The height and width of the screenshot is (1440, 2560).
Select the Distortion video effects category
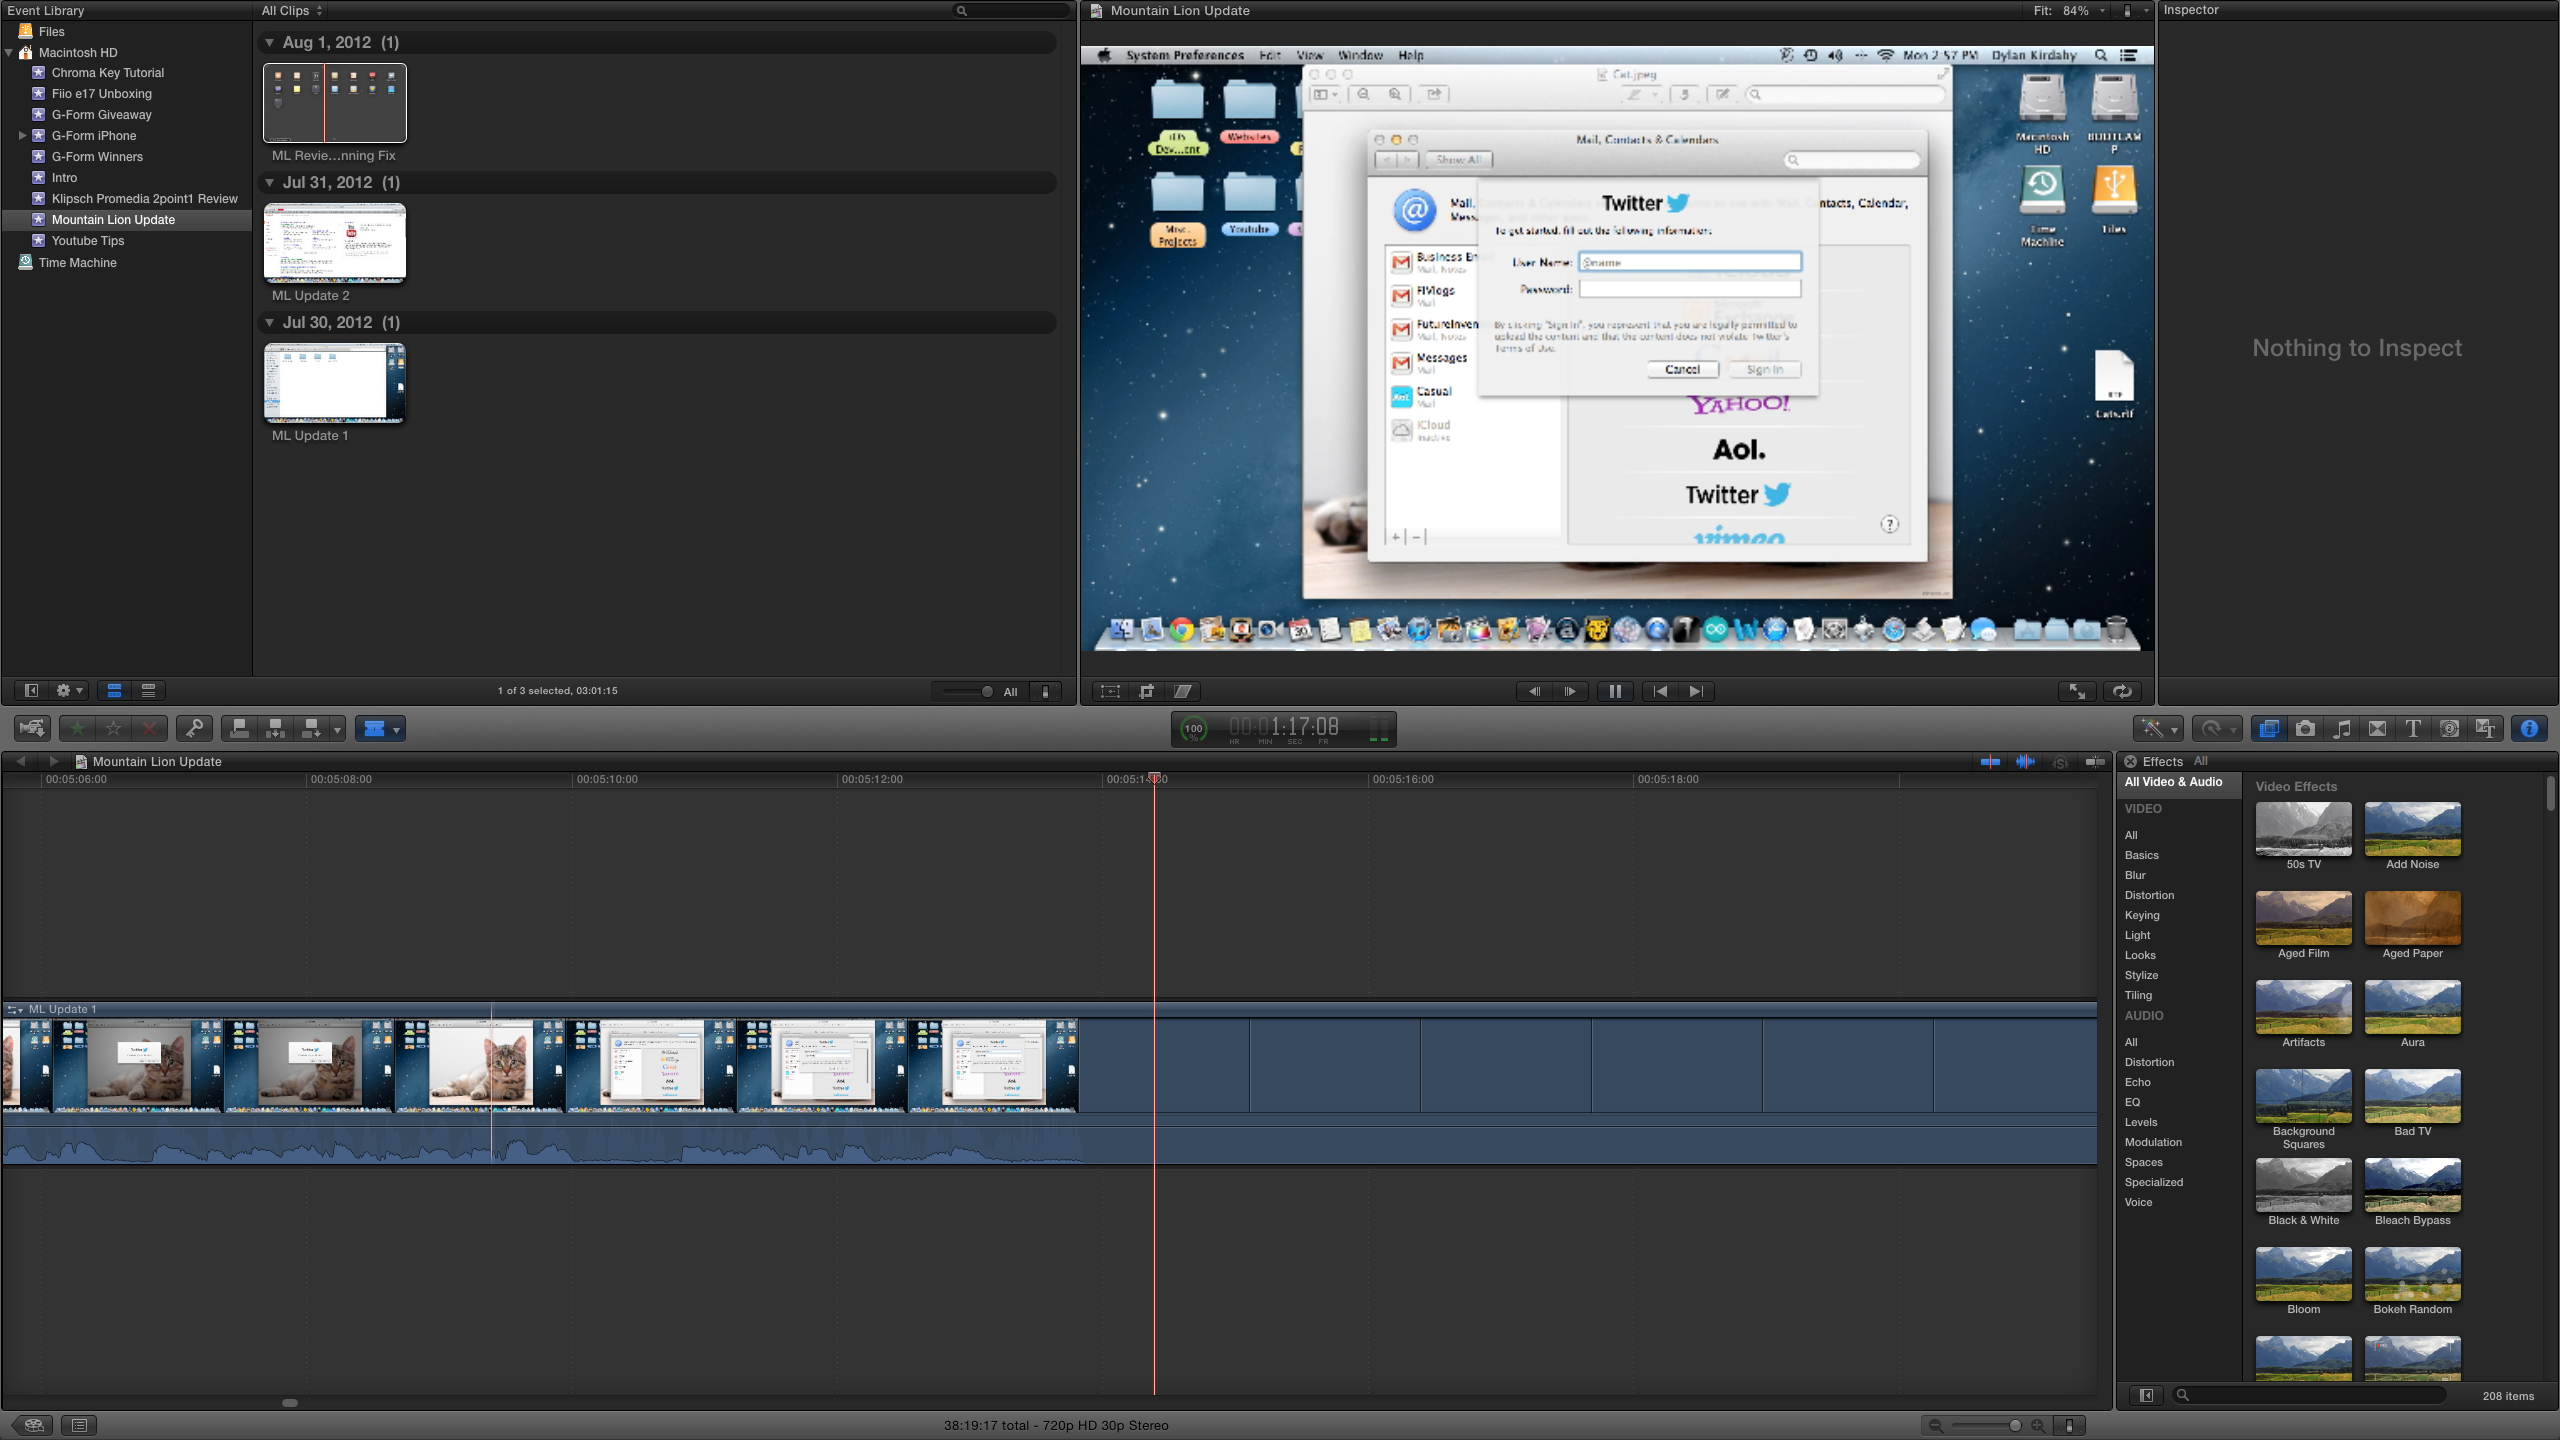pyautogui.click(x=2149, y=895)
